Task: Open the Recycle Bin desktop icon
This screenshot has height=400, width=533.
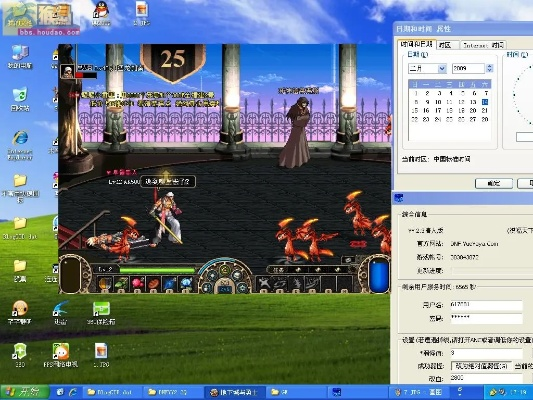Action: click(x=20, y=99)
